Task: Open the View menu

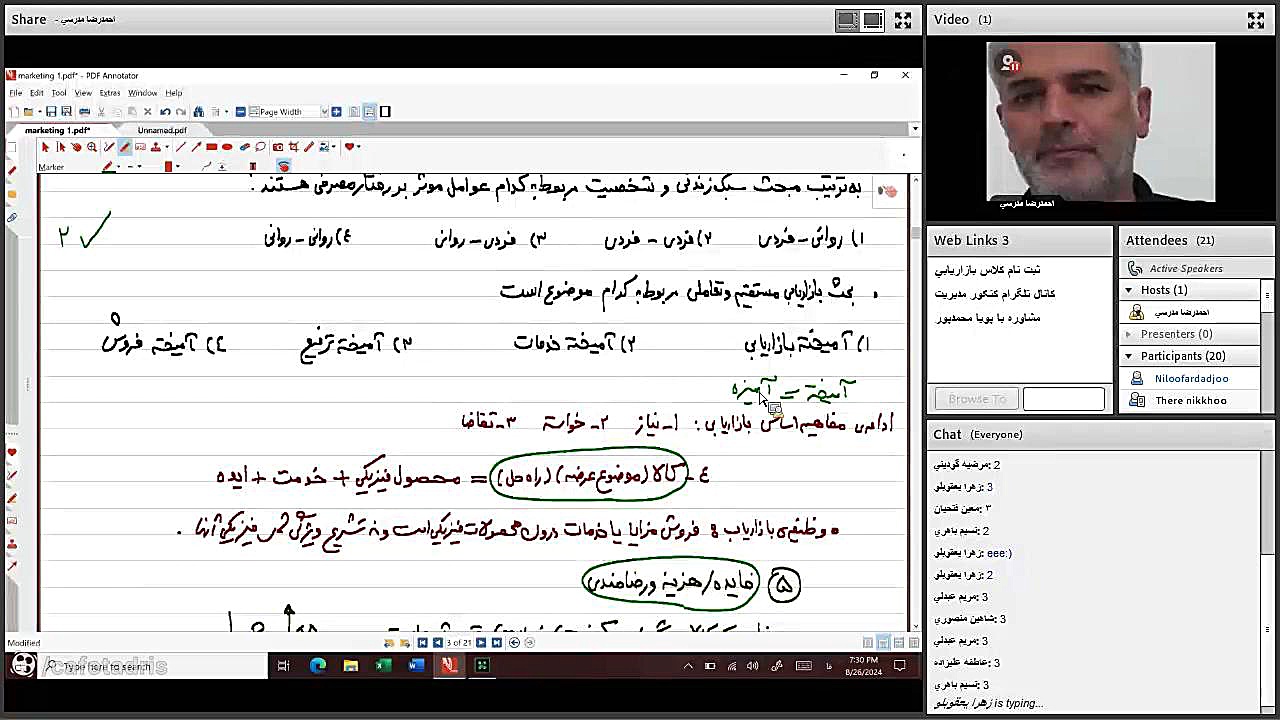Action: coord(83,93)
